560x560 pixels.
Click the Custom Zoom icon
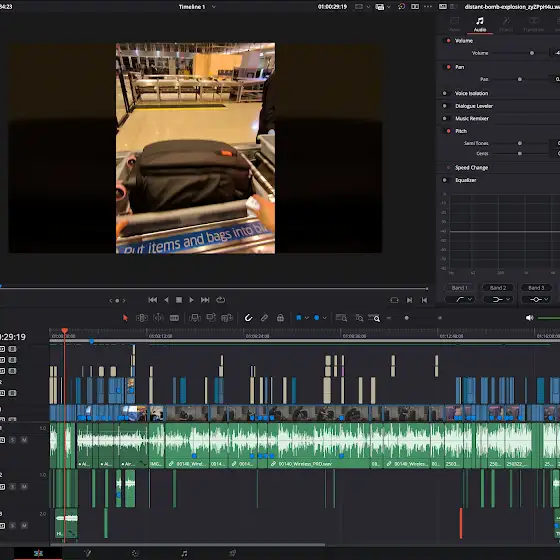coord(374,318)
